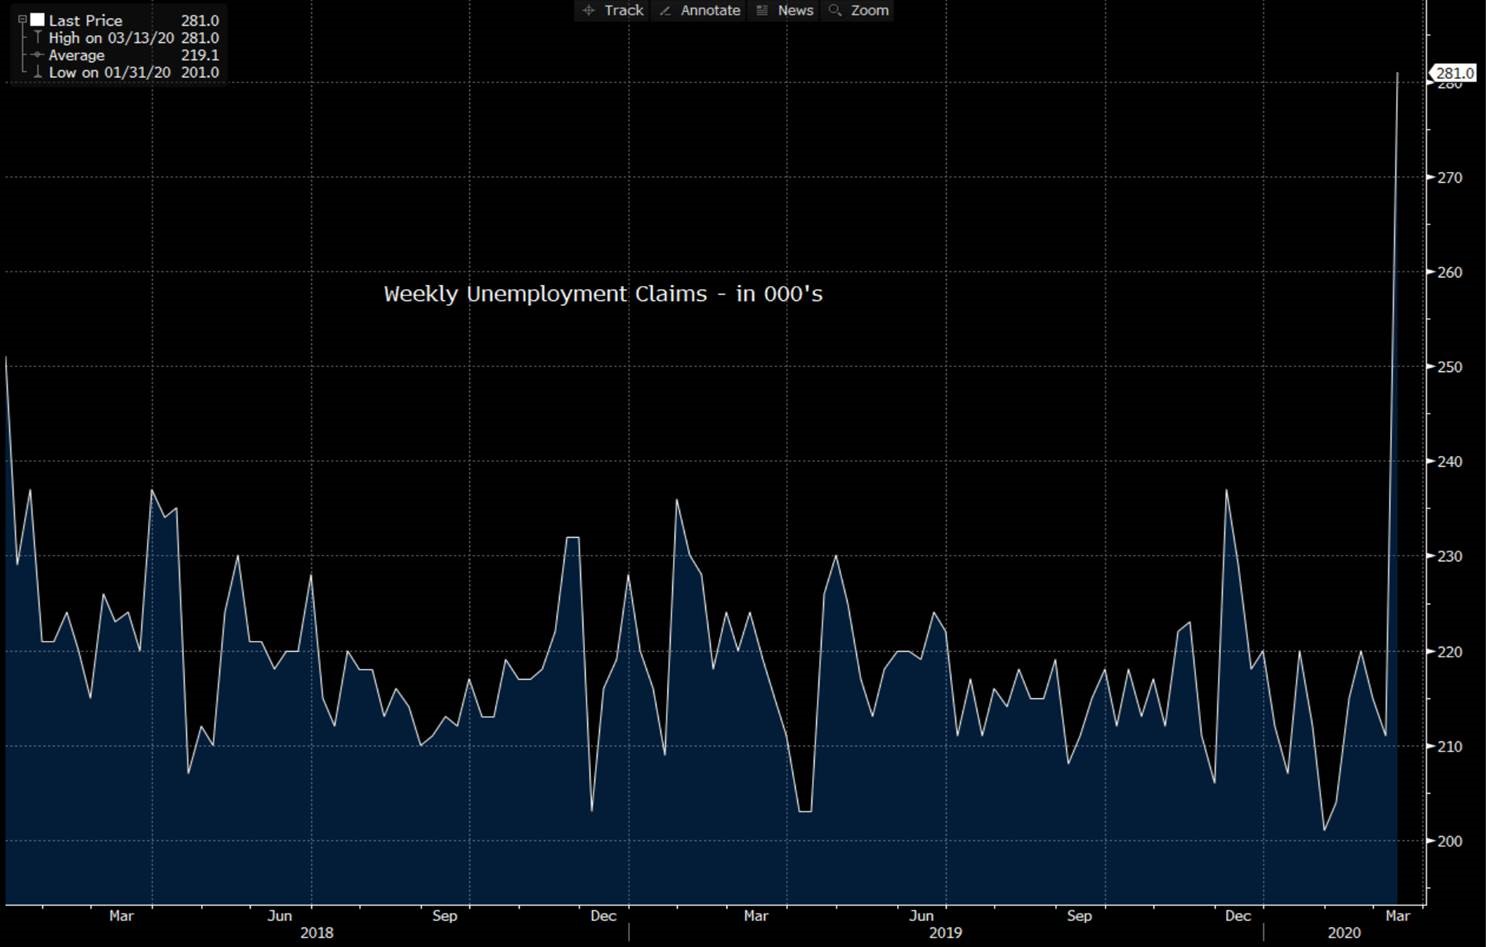Click the white Last Price color swatch

coord(38,20)
